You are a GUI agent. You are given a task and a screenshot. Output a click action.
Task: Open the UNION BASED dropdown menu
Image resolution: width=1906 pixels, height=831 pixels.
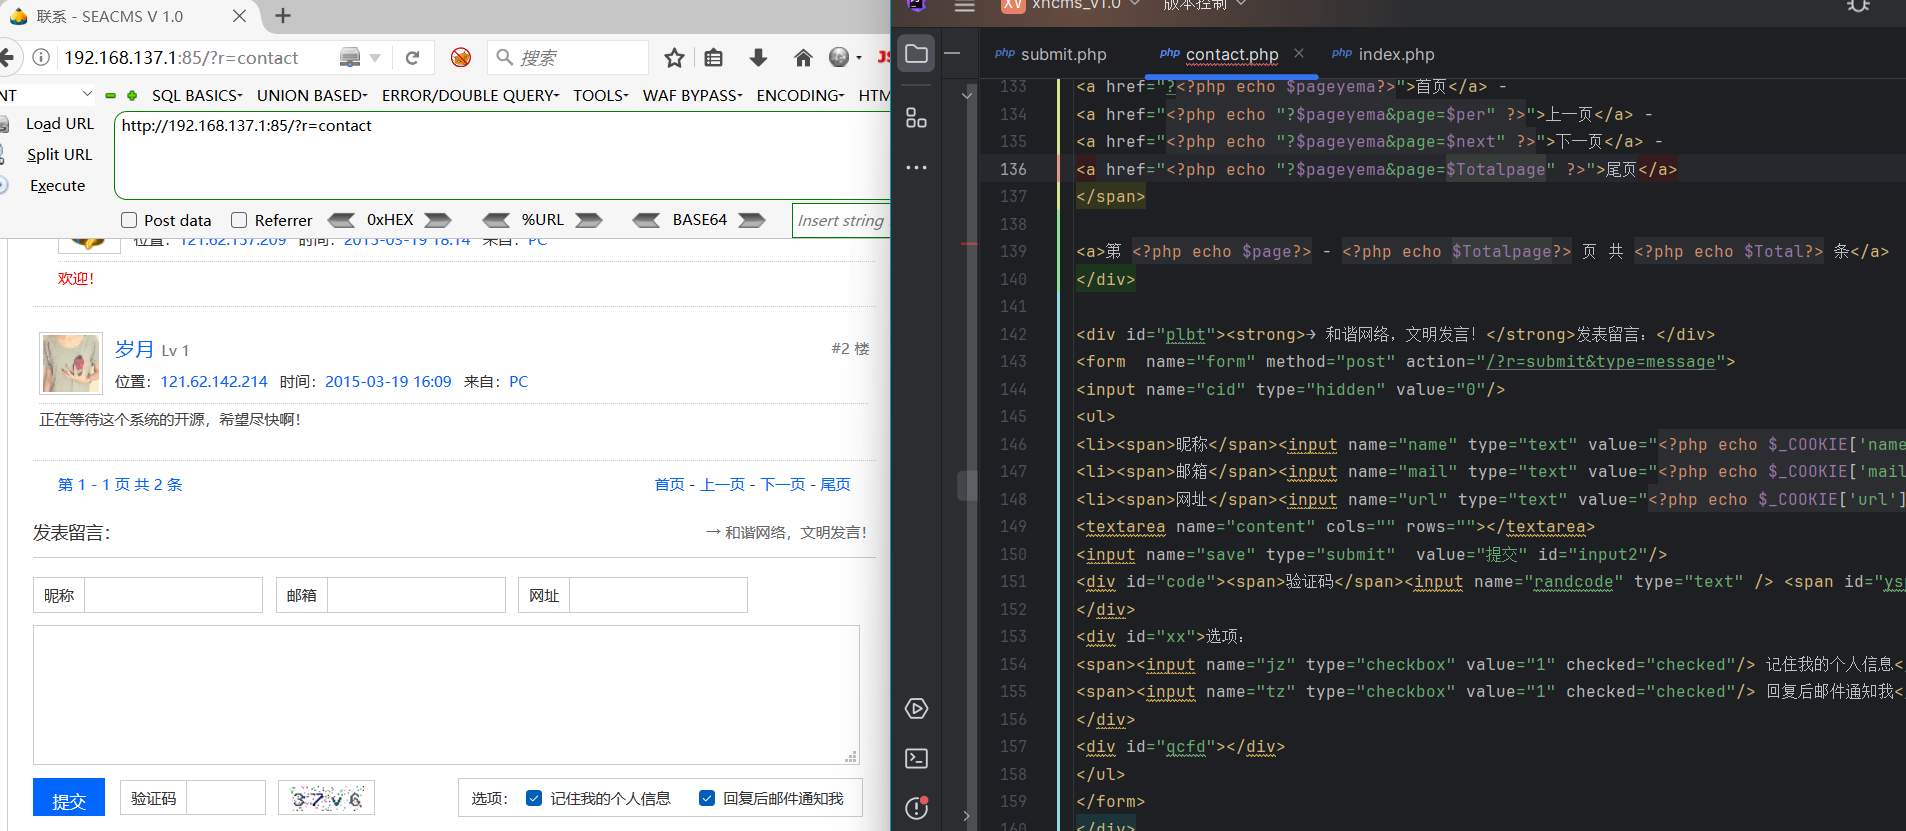312,95
